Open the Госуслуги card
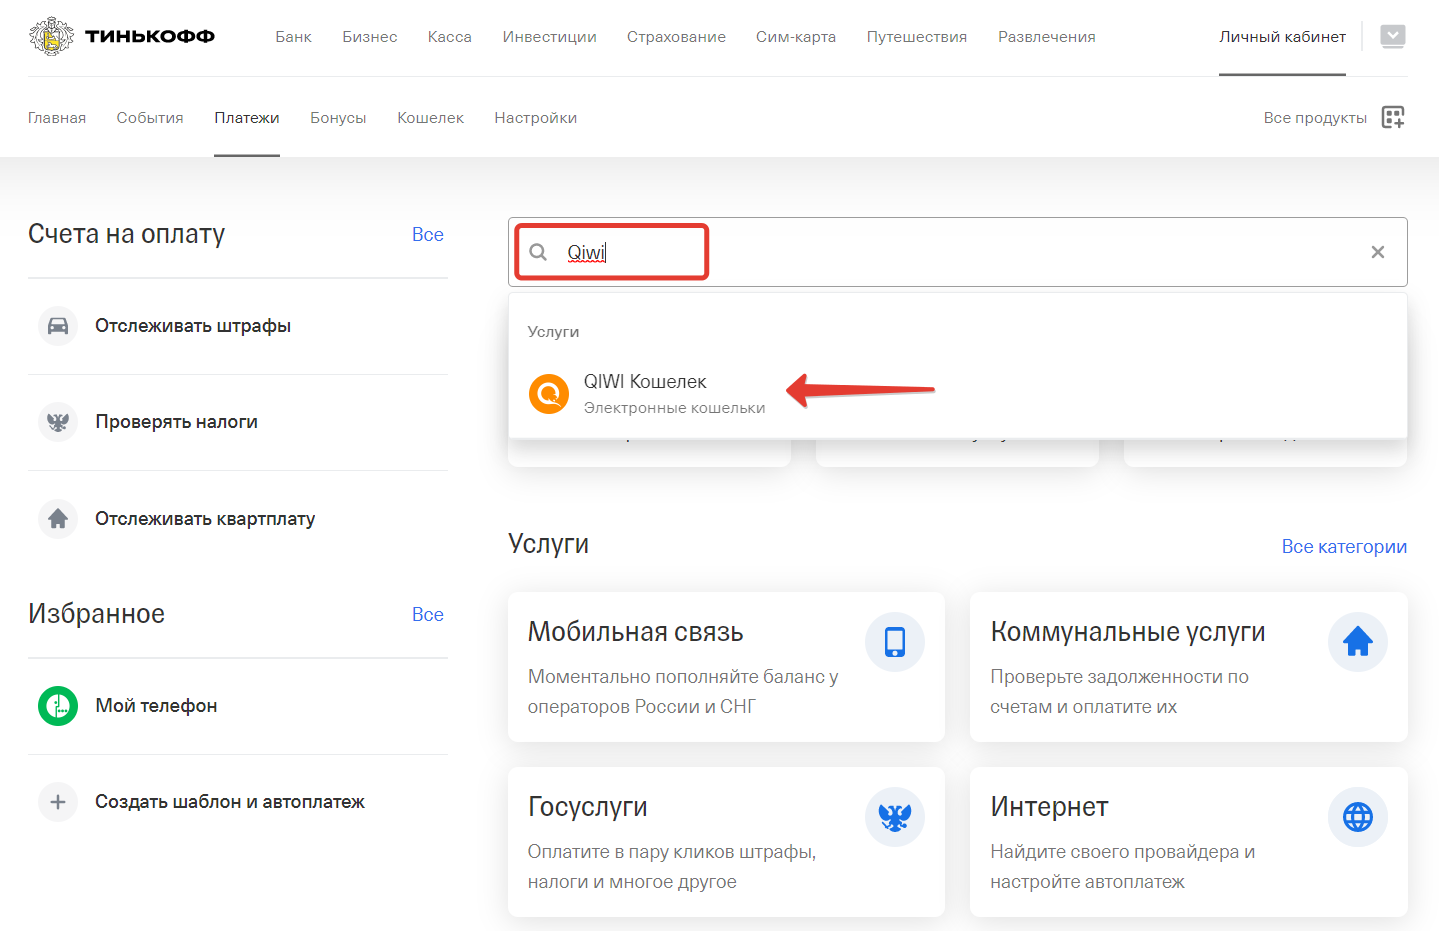 [726, 842]
